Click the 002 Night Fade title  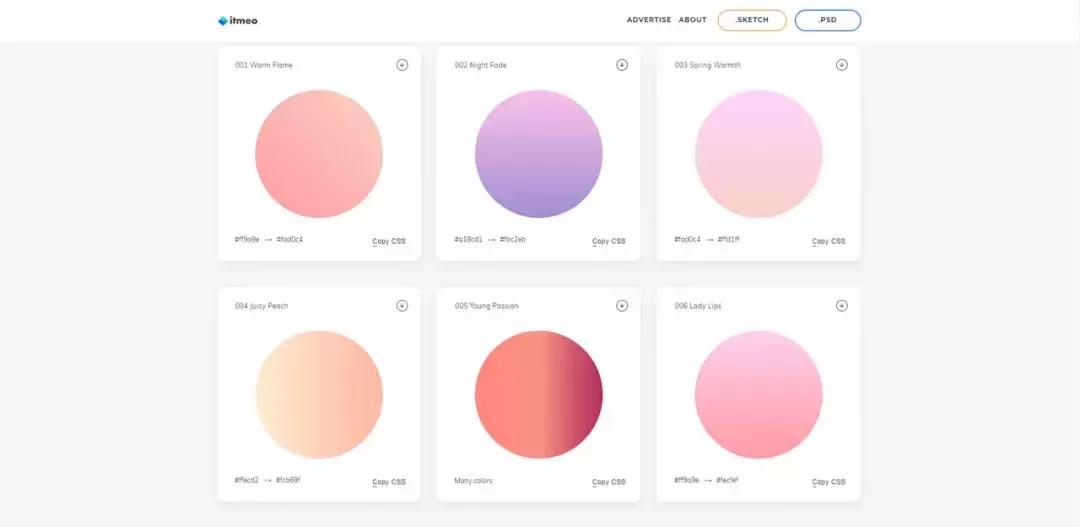[481, 65]
